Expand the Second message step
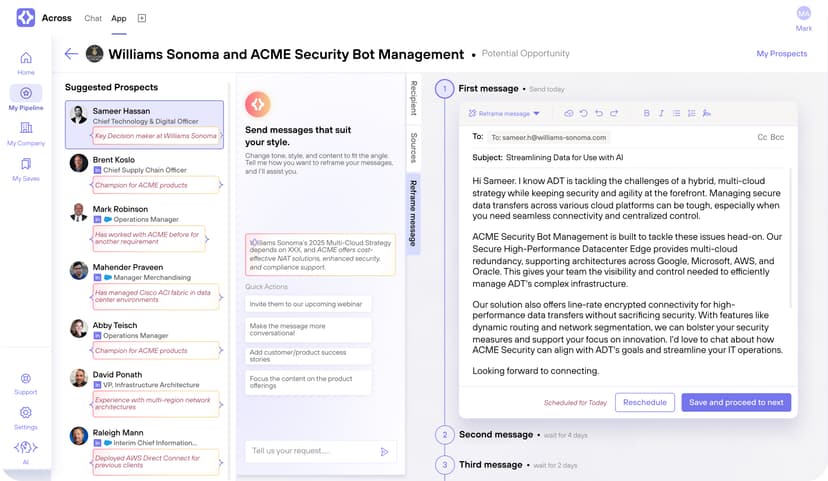The height and width of the screenshot is (481, 828). click(495, 435)
